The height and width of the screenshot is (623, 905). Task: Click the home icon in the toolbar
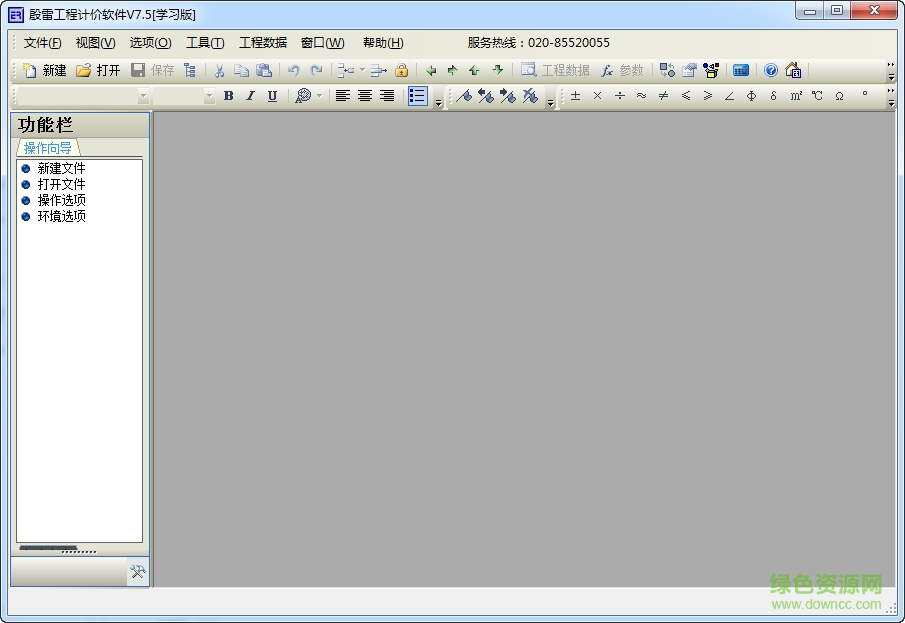point(793,70)
